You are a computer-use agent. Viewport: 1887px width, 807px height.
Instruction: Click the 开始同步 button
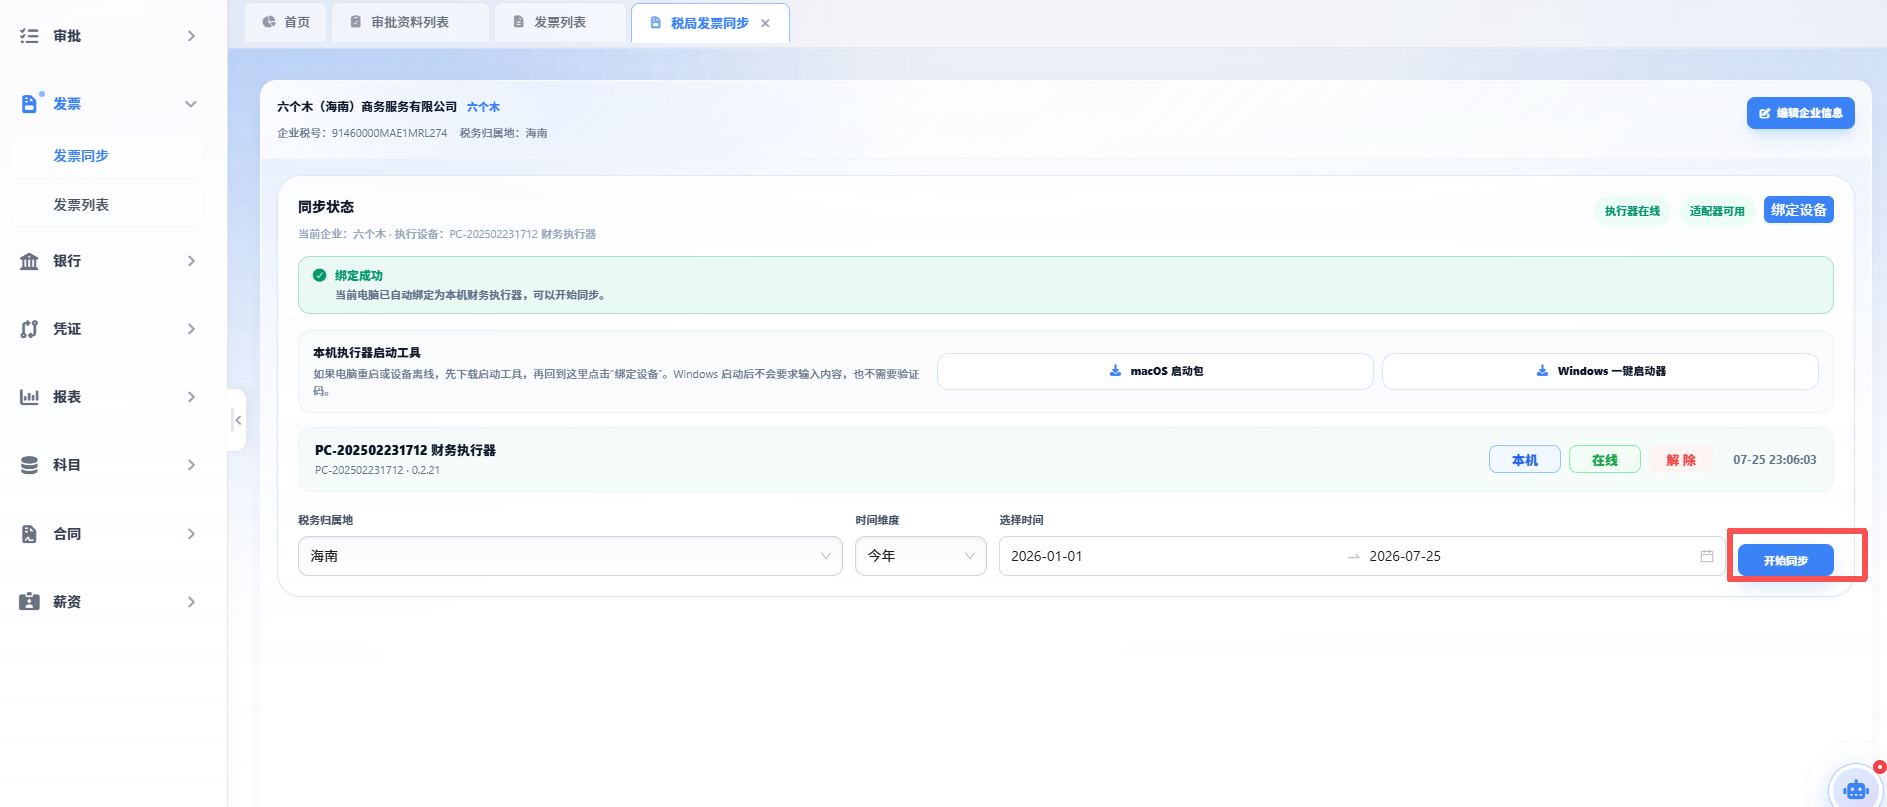1785,560
